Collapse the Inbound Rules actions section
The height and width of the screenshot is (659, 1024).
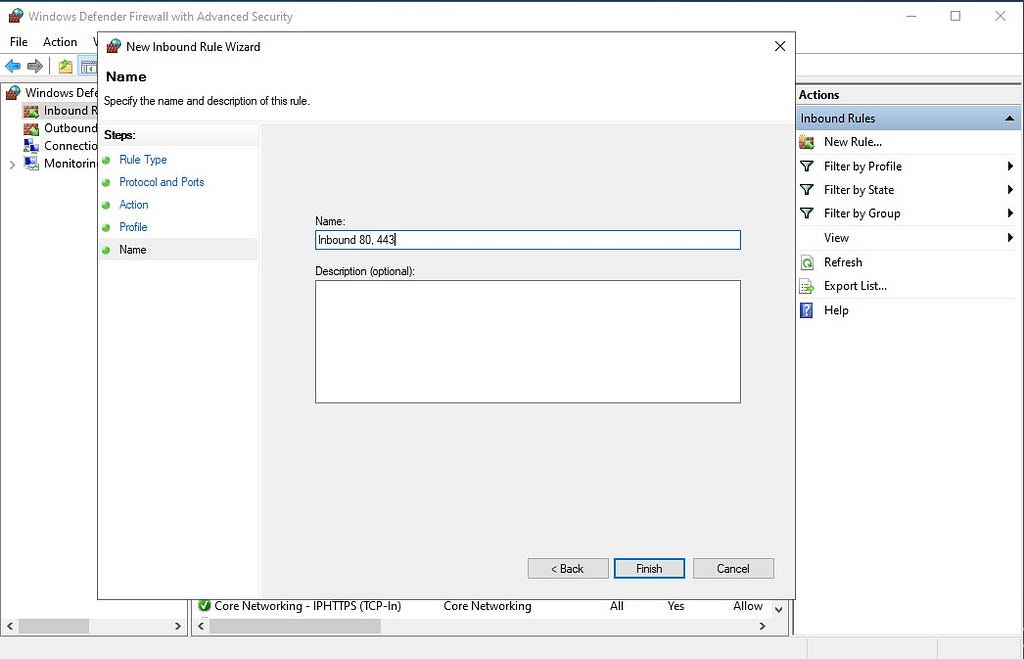[x=1010, y=118]
